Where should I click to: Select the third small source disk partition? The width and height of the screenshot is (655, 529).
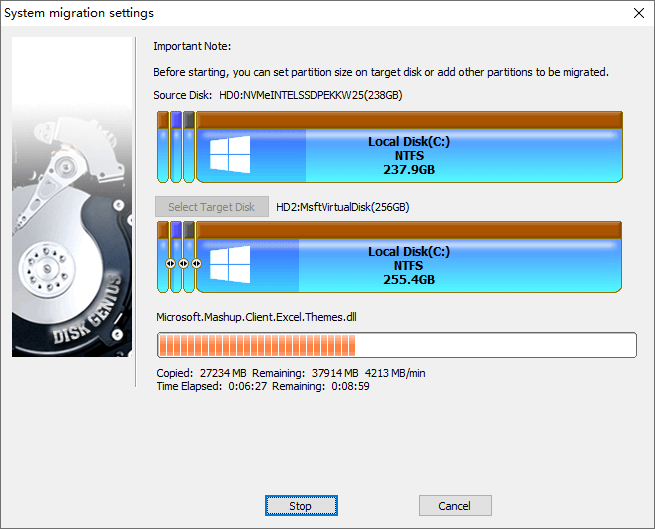pos(189,147)
